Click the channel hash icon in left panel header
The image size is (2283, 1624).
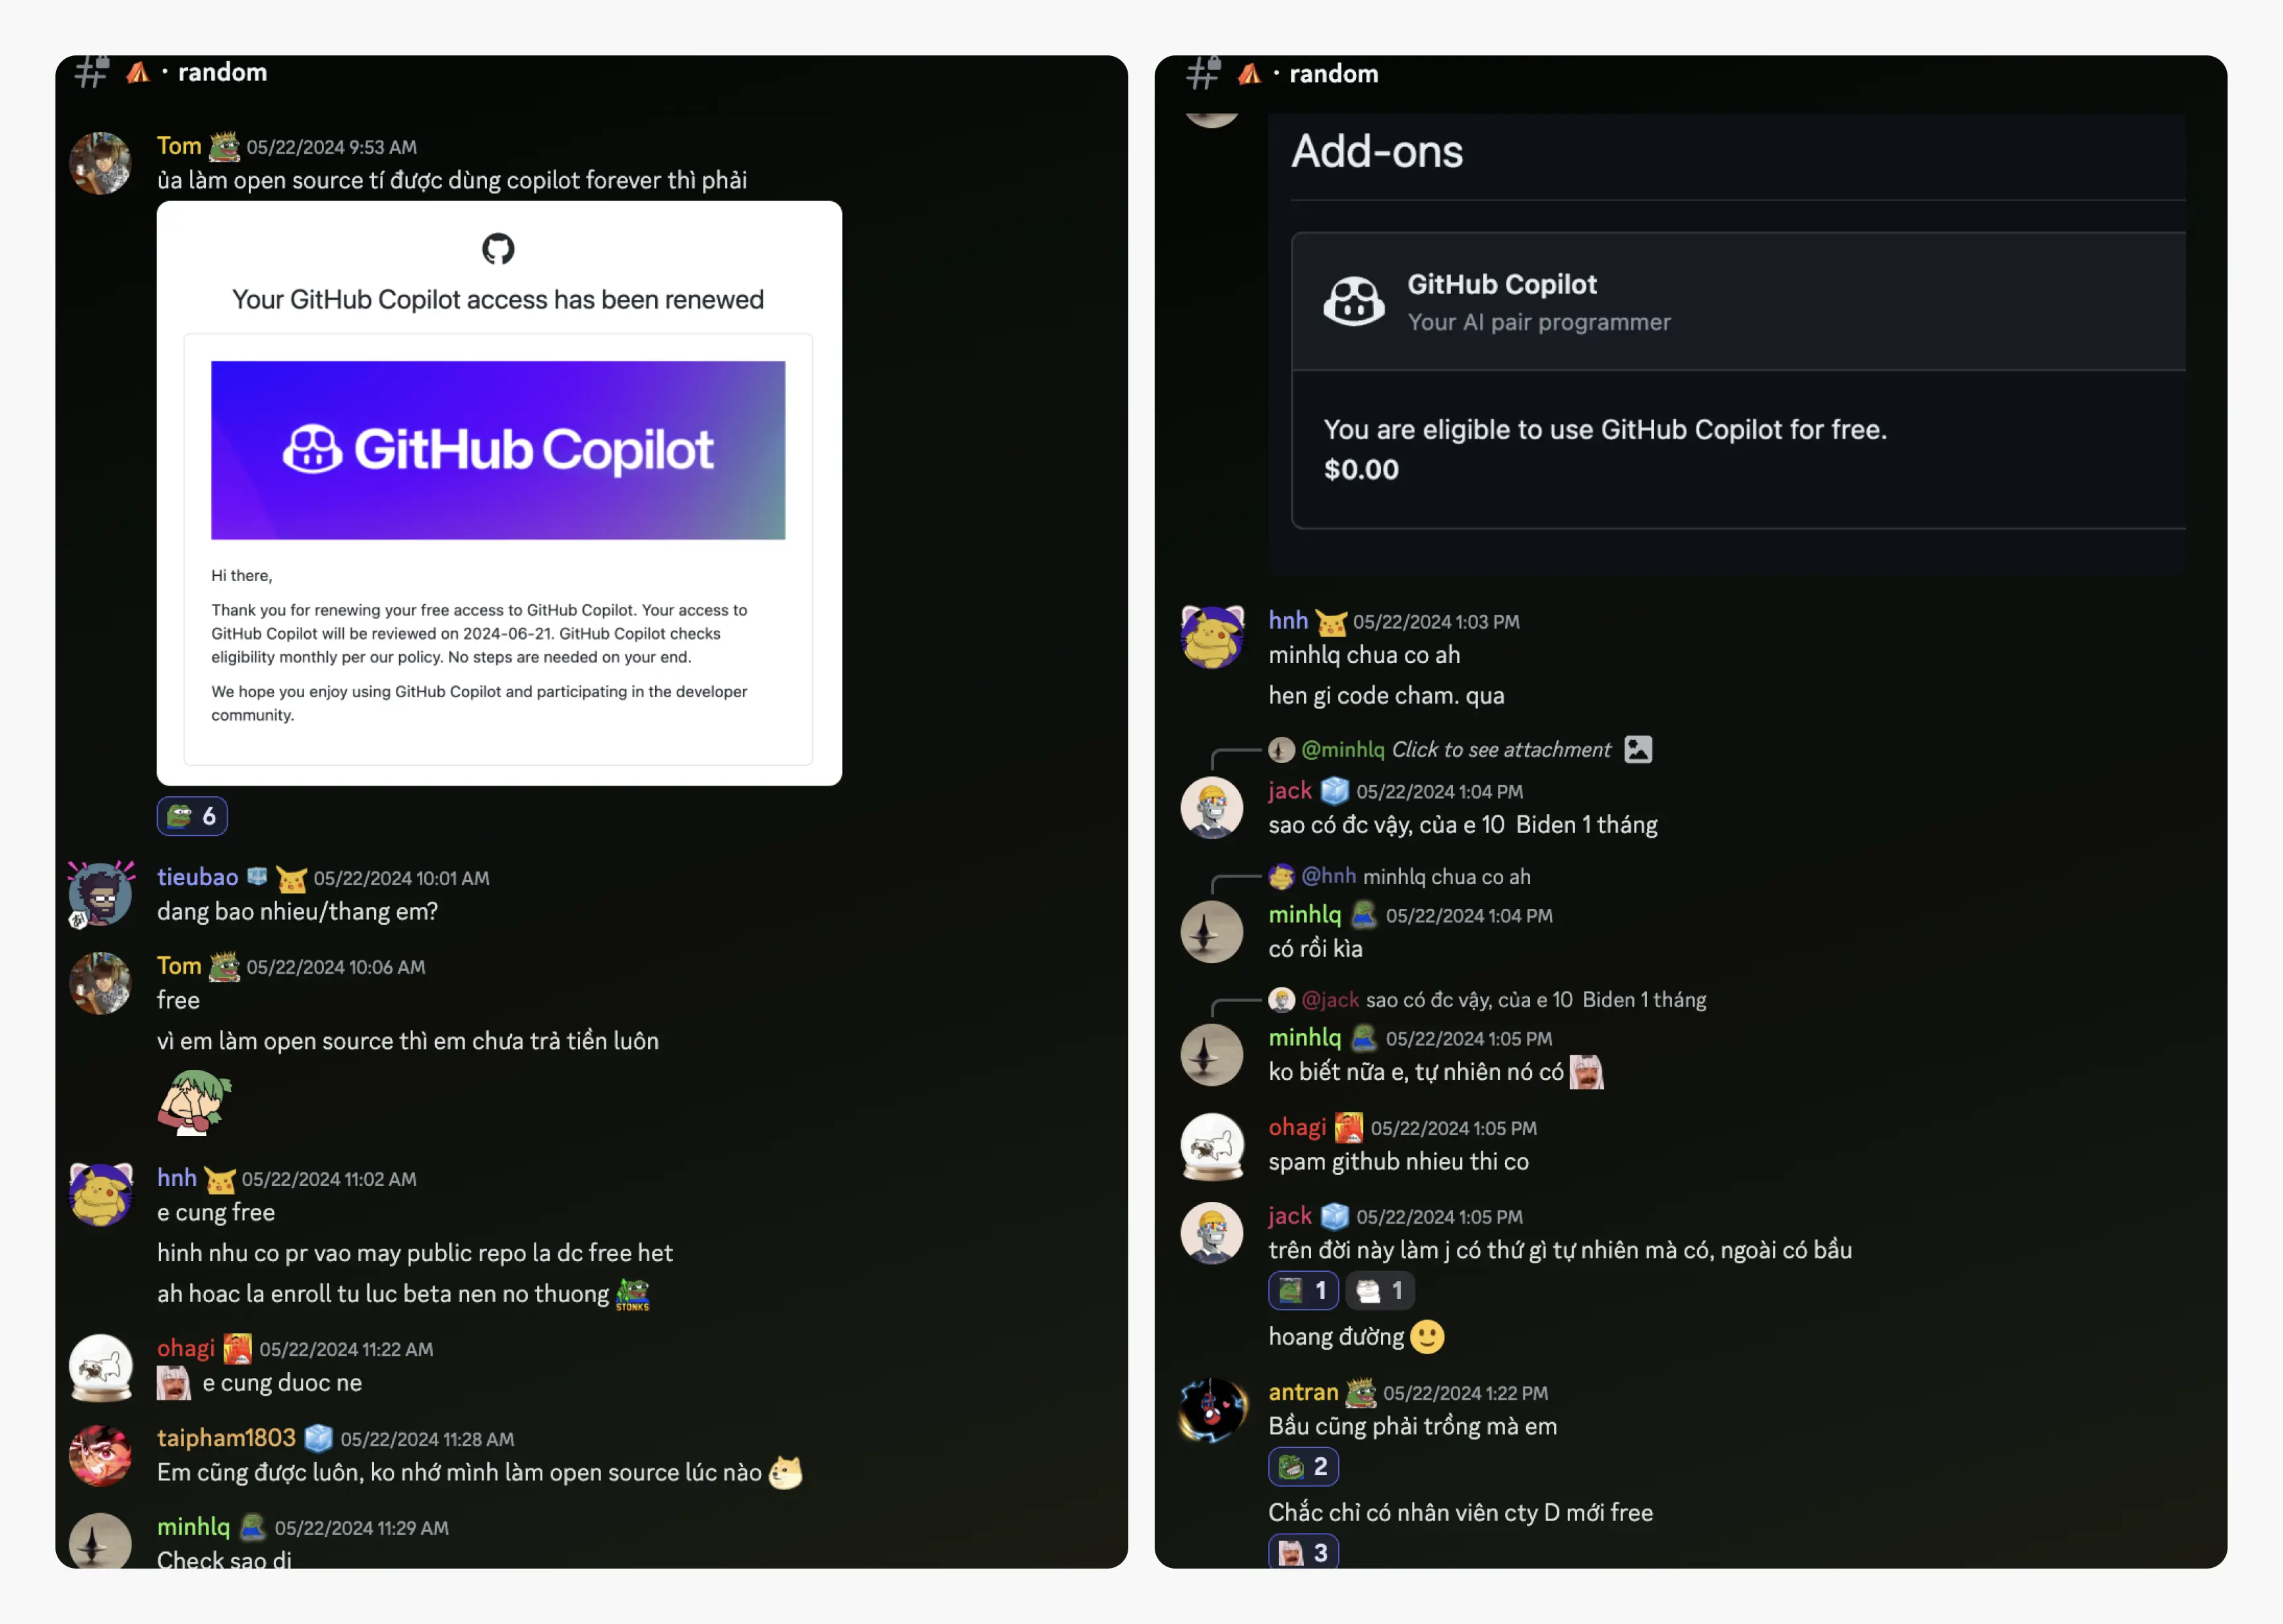coord(91,72)
